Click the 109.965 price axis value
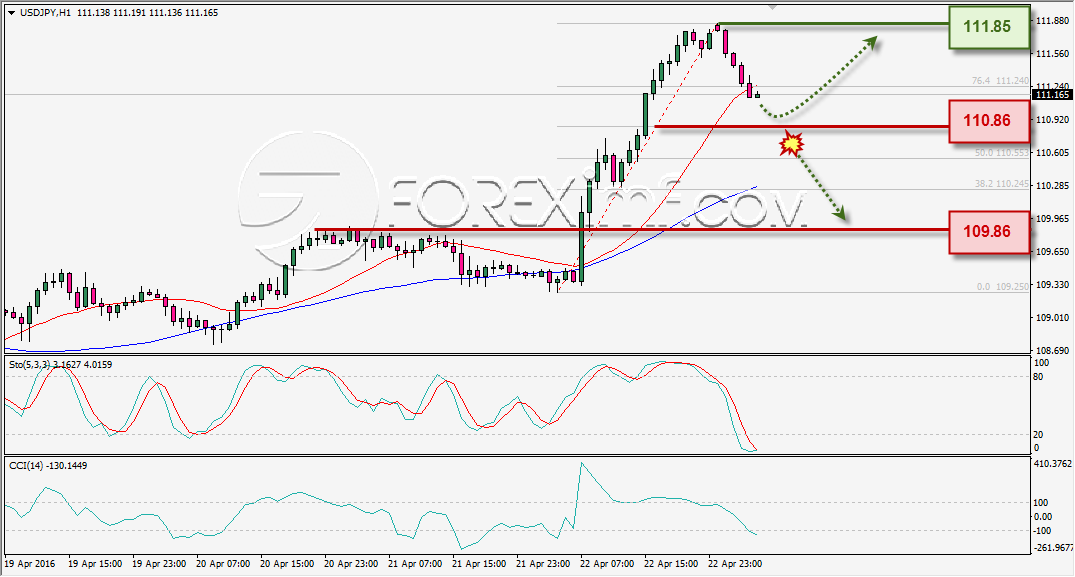 point(1052,219)
